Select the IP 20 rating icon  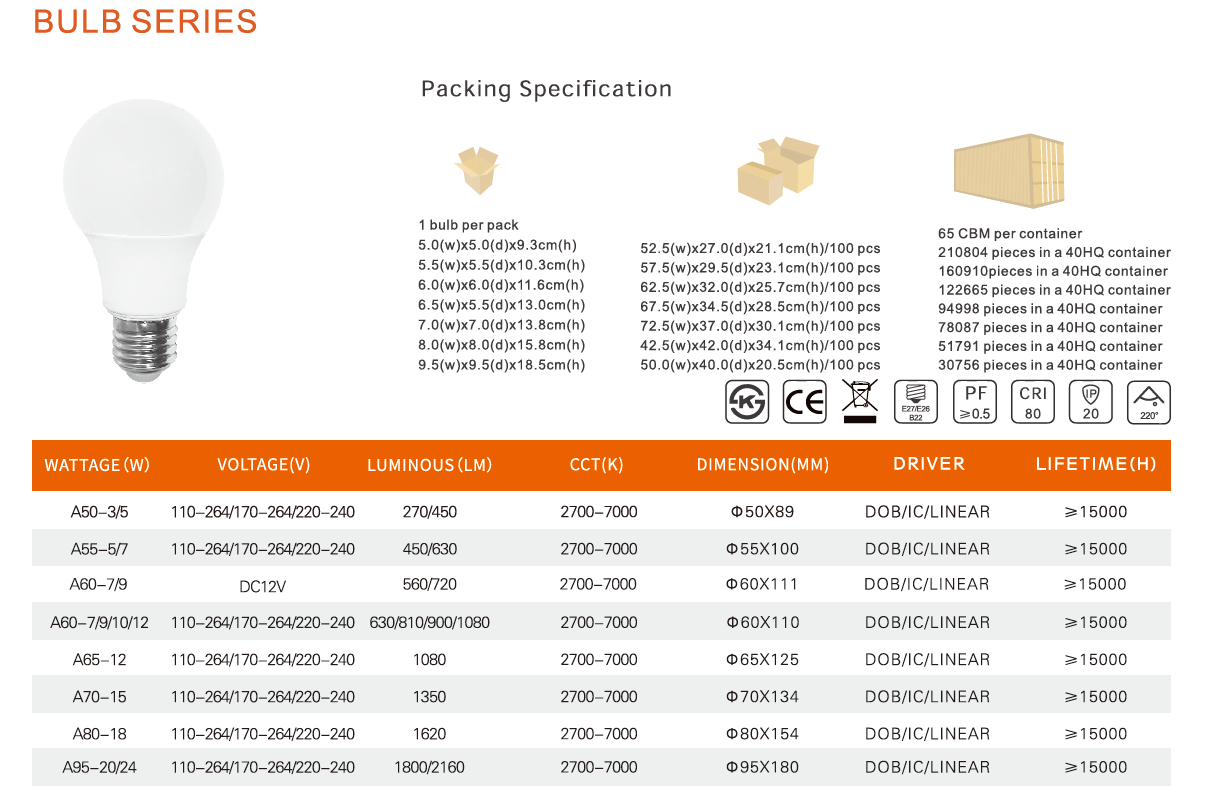point(1091,402)
